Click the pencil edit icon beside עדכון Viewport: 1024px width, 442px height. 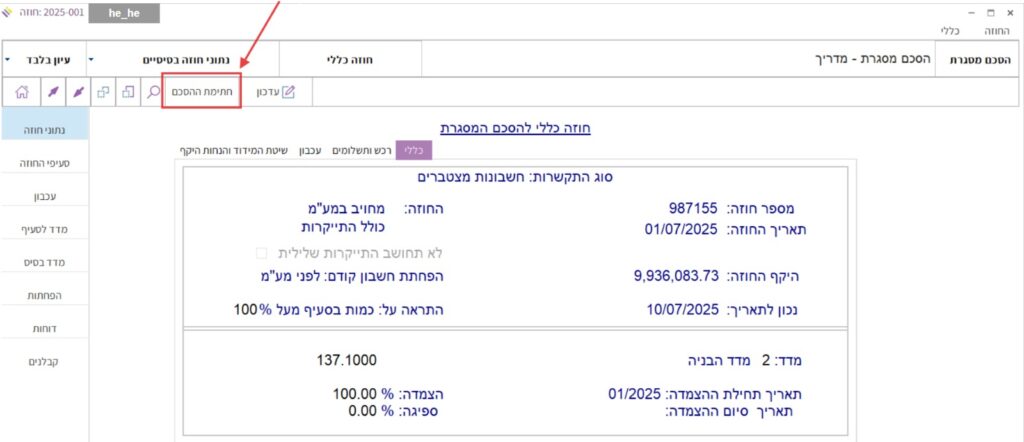tap(289, 92)
